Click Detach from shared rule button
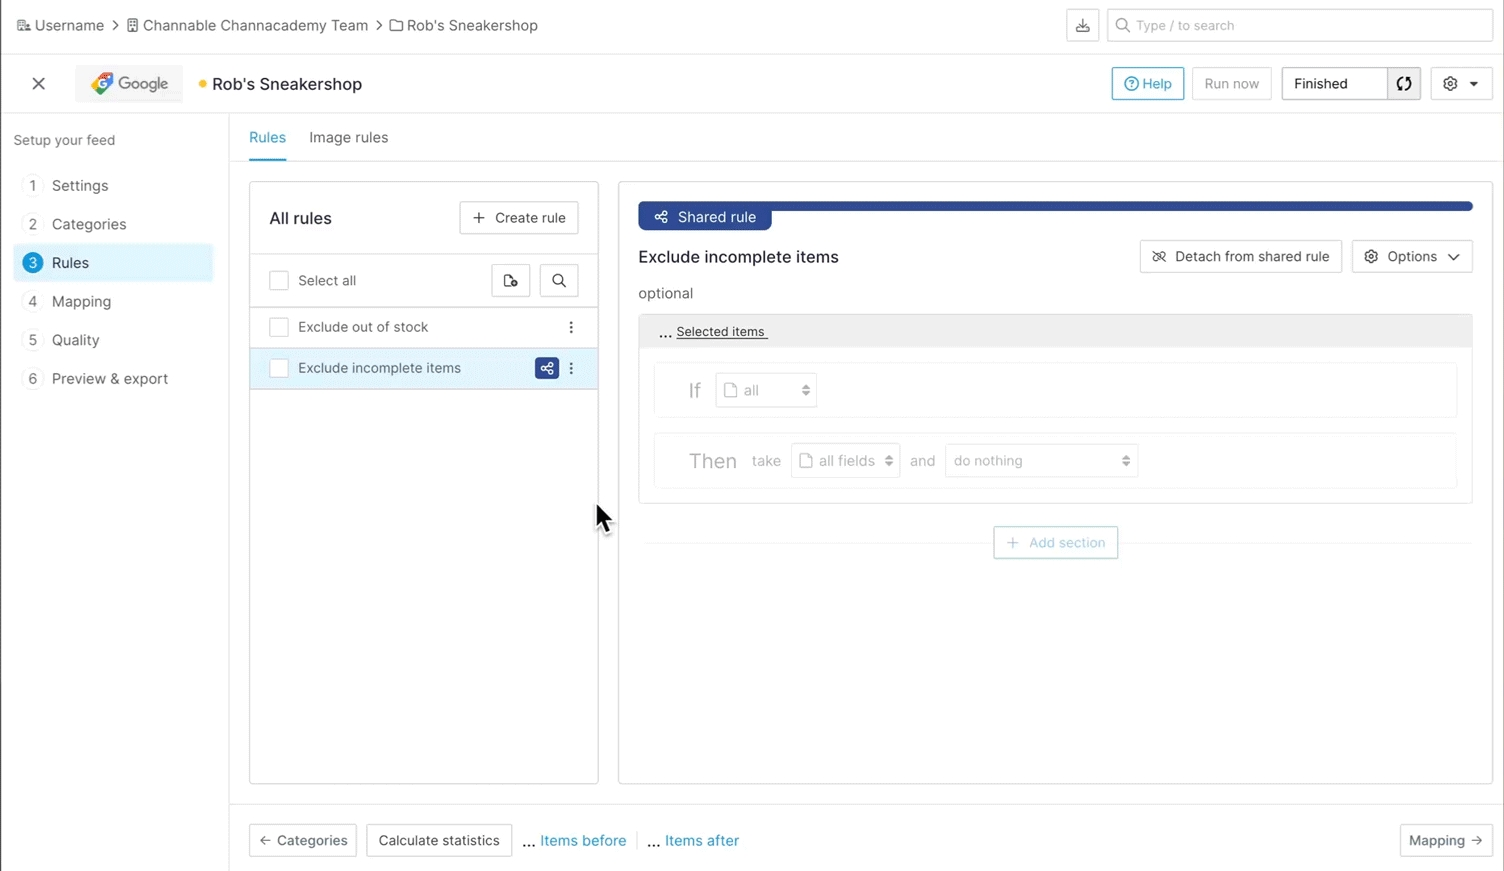 1240,257
